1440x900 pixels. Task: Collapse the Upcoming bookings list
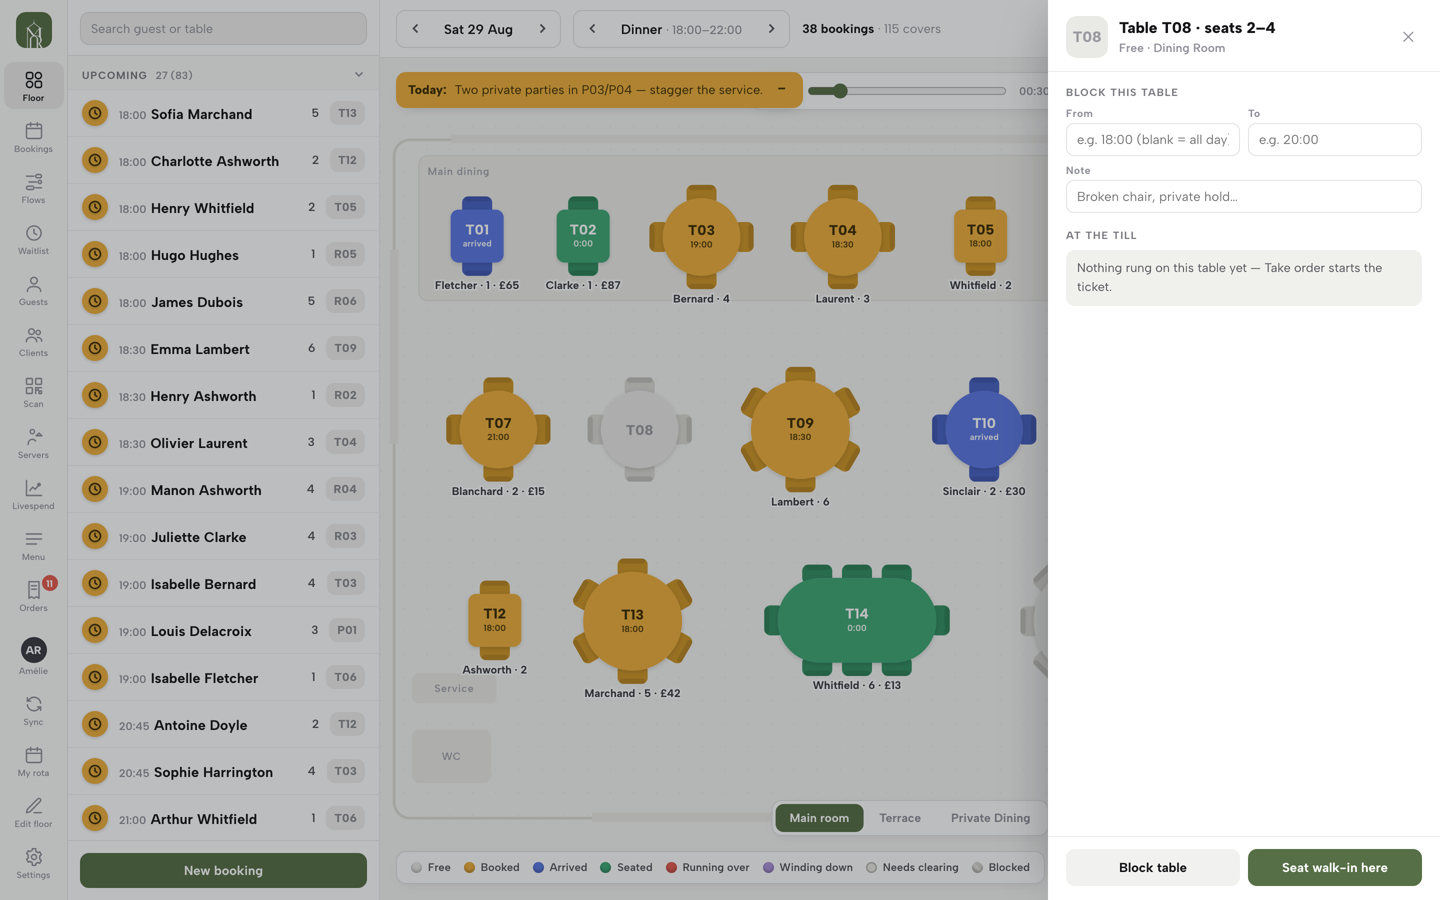click(x=359, y=74)
